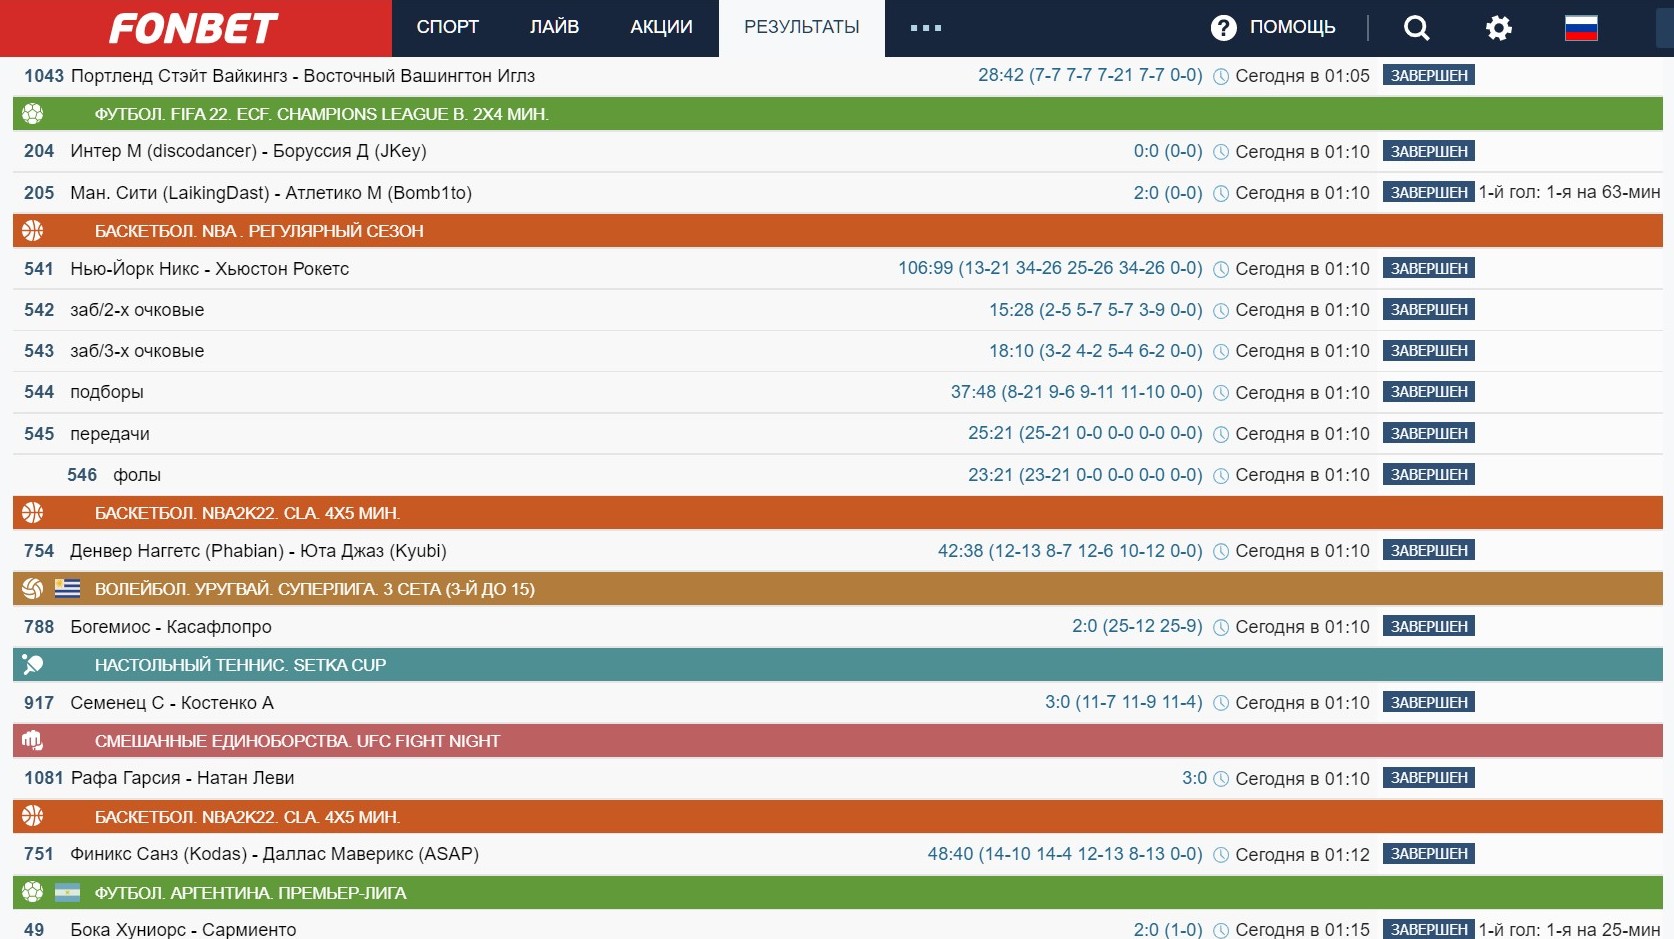
Task: Click the score 18:10 in заб/3-х очковые row
Action: 1096,351
